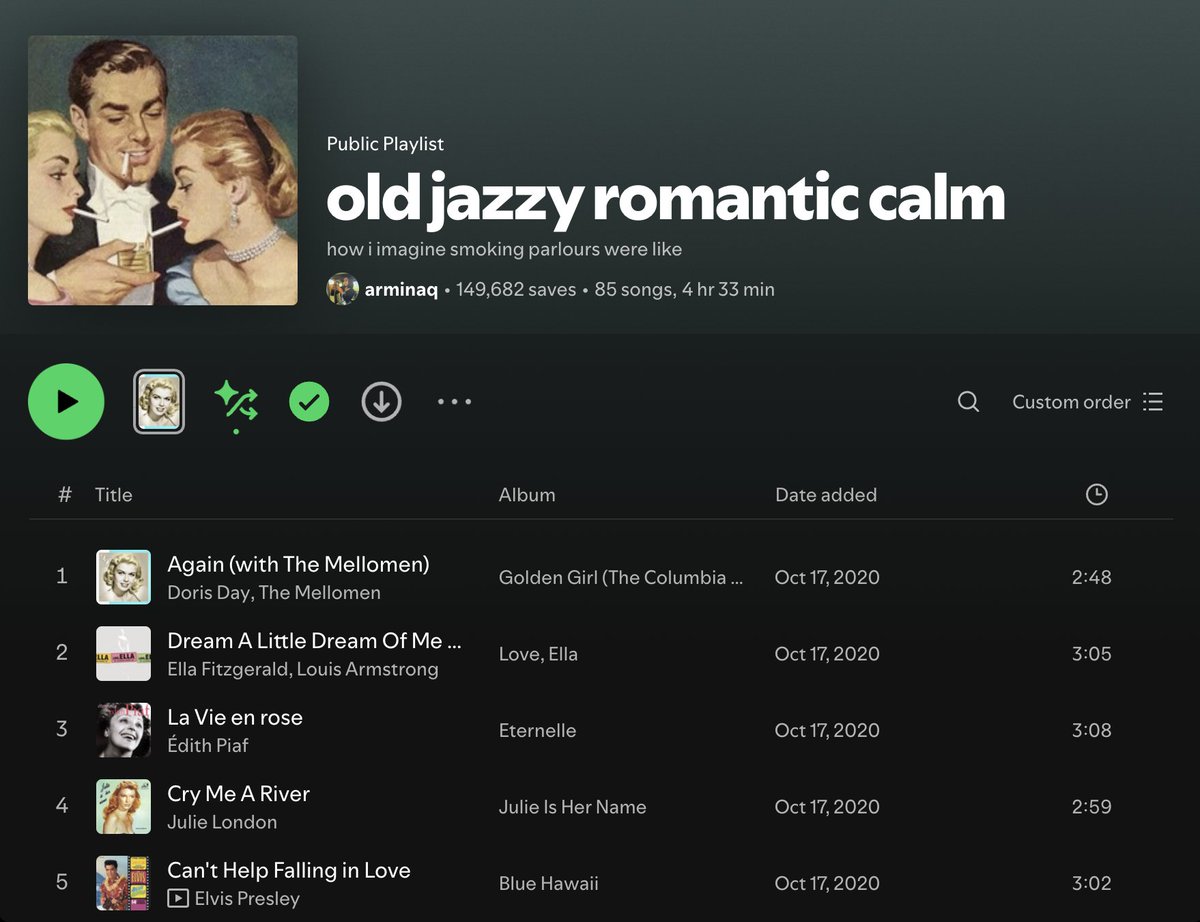
Task: Select the playlist title old jazzy romantic calm
Action: coord(665,199)
